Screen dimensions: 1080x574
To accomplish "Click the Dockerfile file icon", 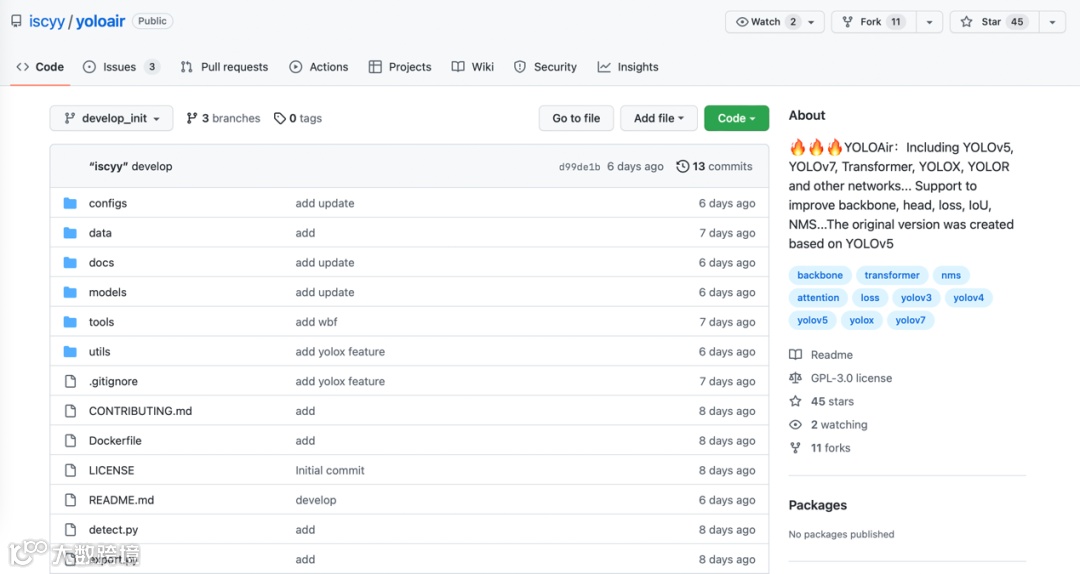I will [x=70, y=440].
